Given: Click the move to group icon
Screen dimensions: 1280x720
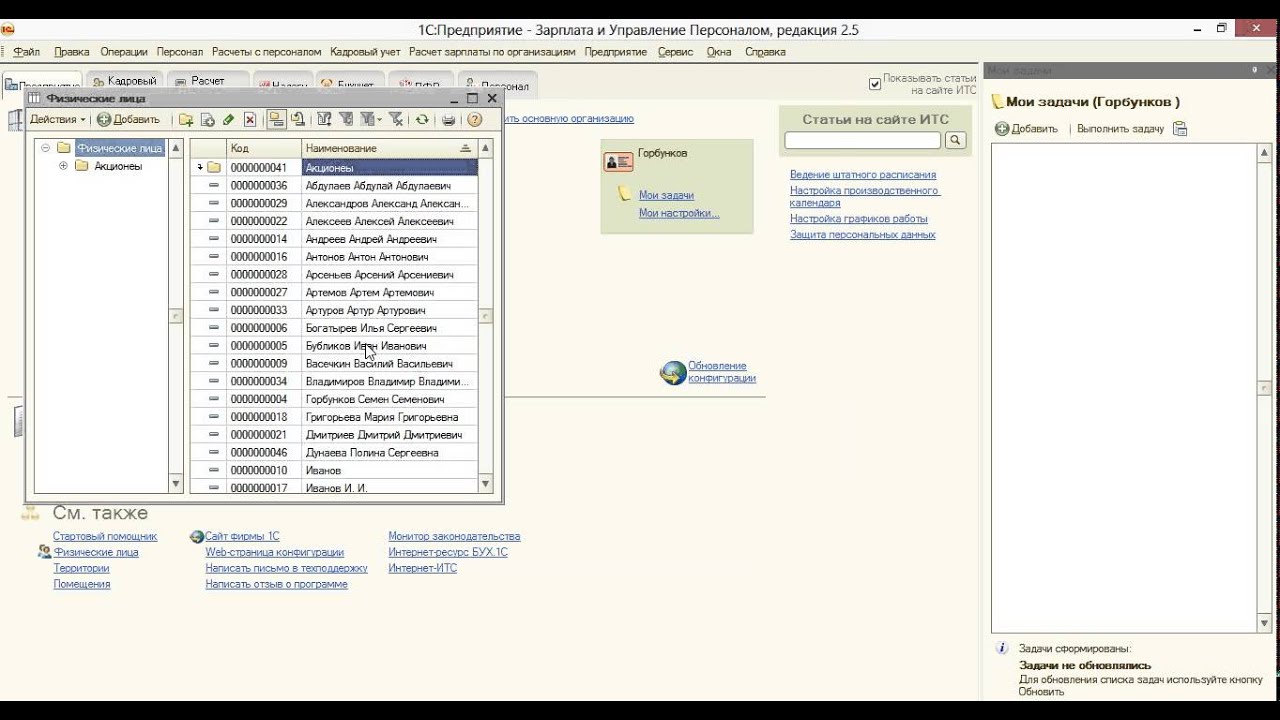Looking at the screenshot, I should pos(297,120).
